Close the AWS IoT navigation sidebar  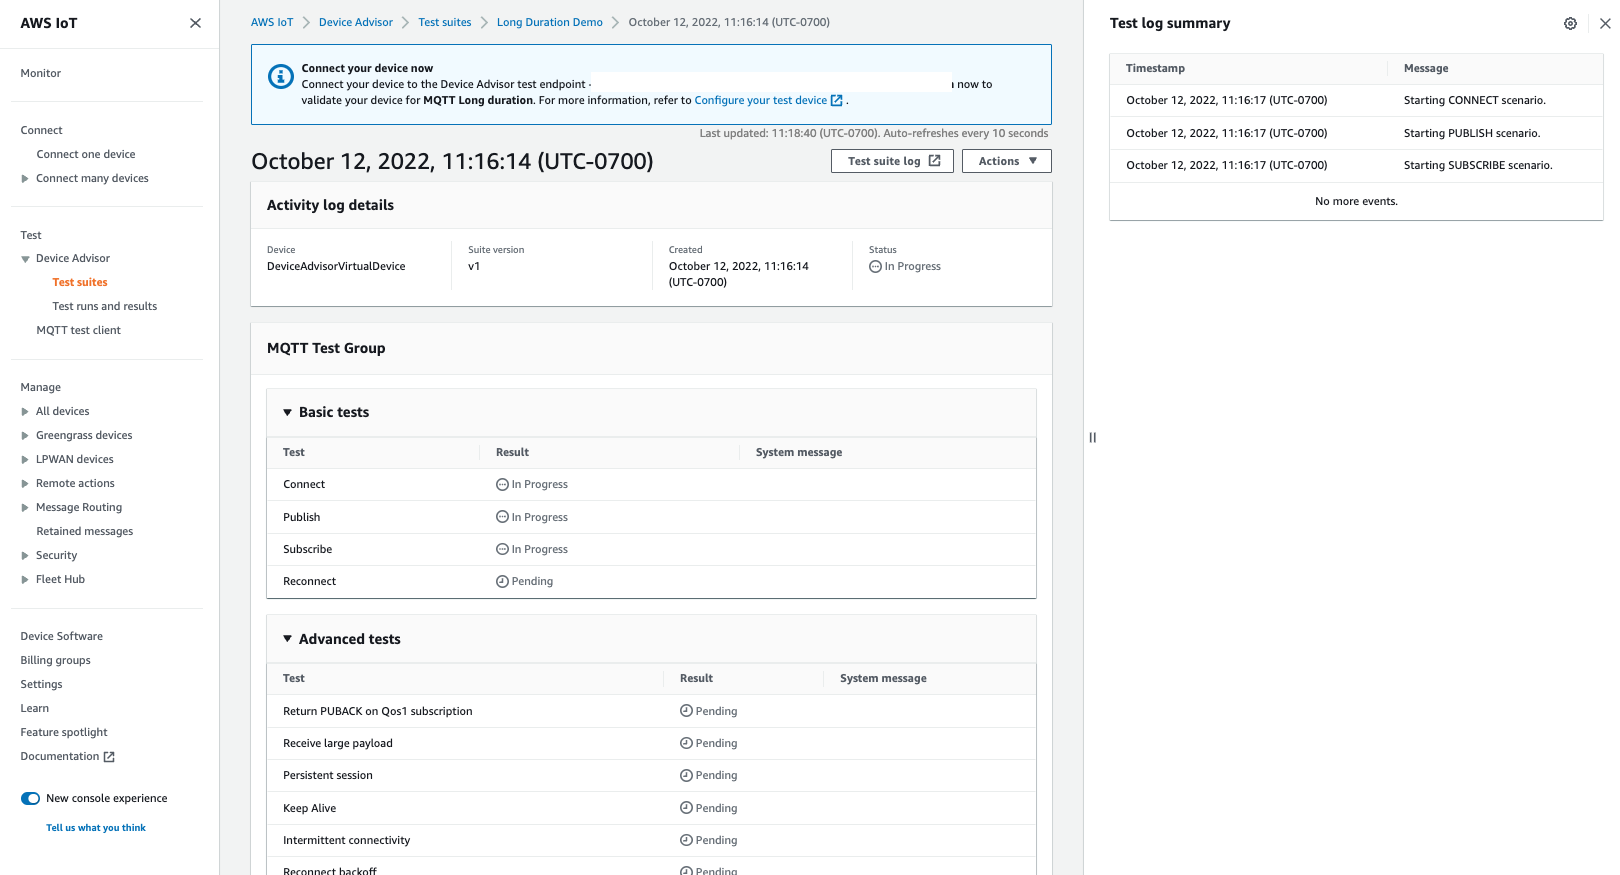tap(195, 23)
